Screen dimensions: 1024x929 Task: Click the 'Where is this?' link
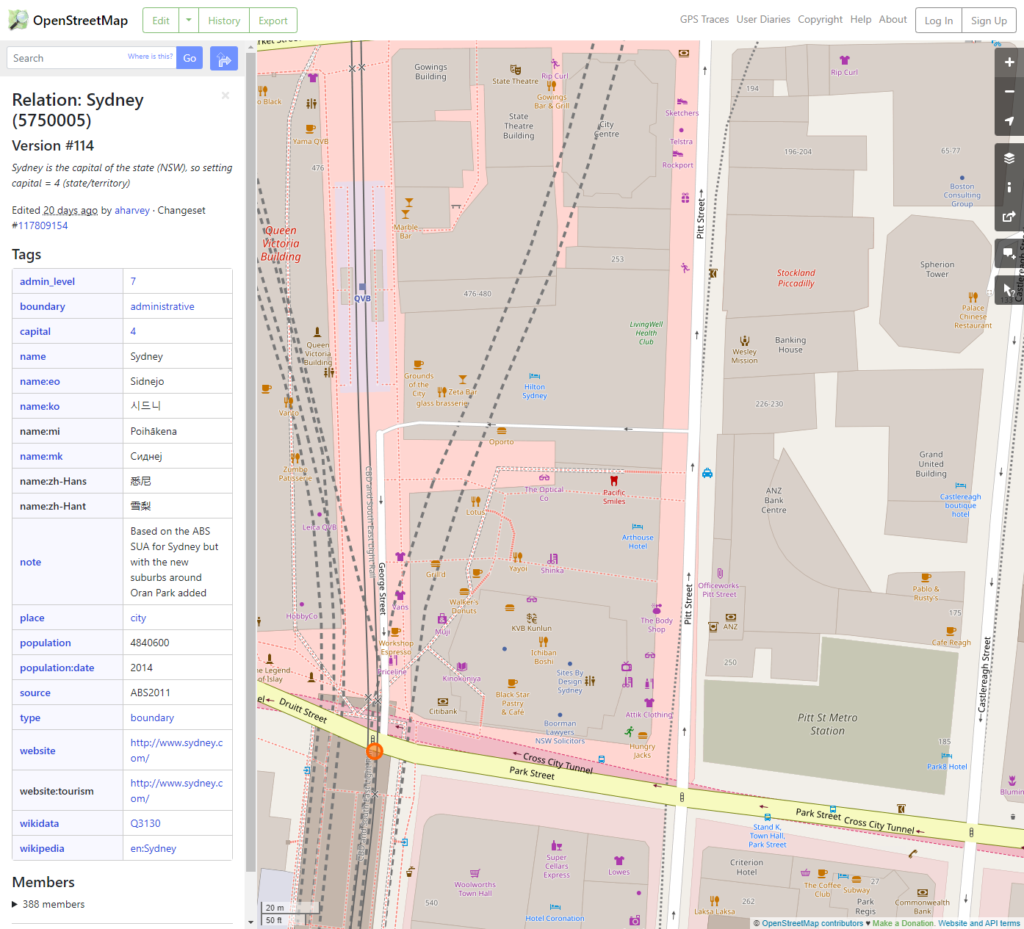[x=150, y=56]
